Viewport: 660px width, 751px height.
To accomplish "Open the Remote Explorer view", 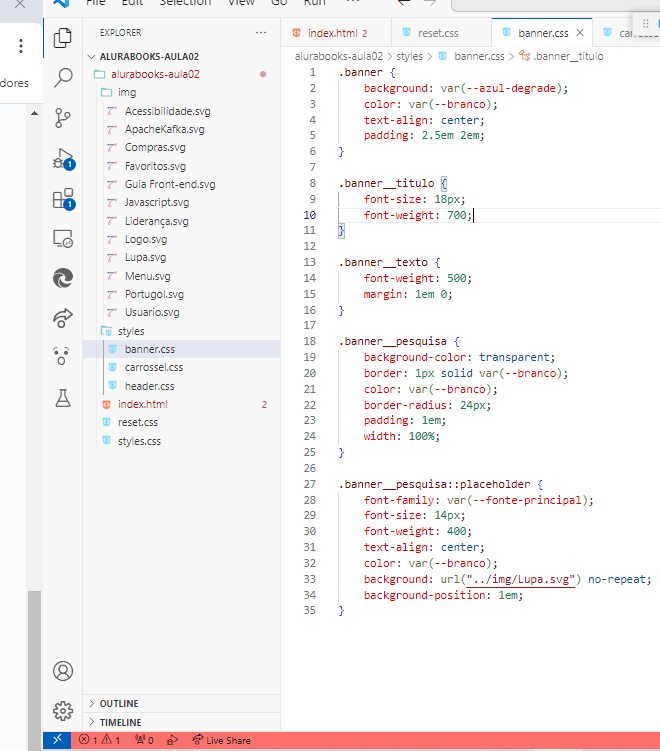I will tap(63, 238).
